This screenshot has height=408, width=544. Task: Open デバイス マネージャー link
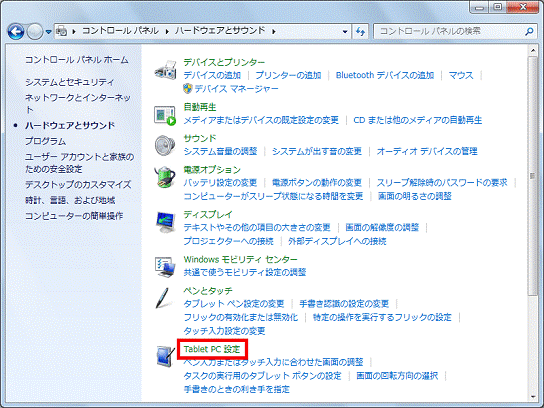(x=237, y=89)
